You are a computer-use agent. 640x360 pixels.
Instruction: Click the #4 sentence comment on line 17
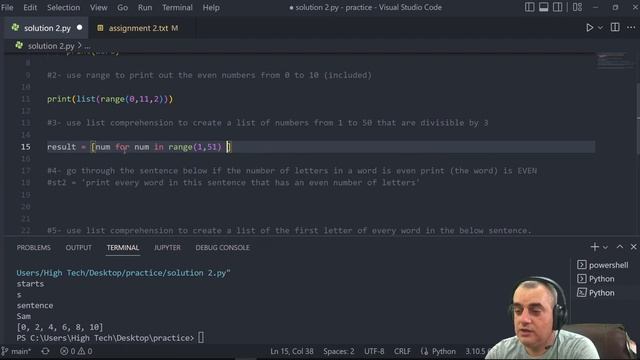point(292,171)
